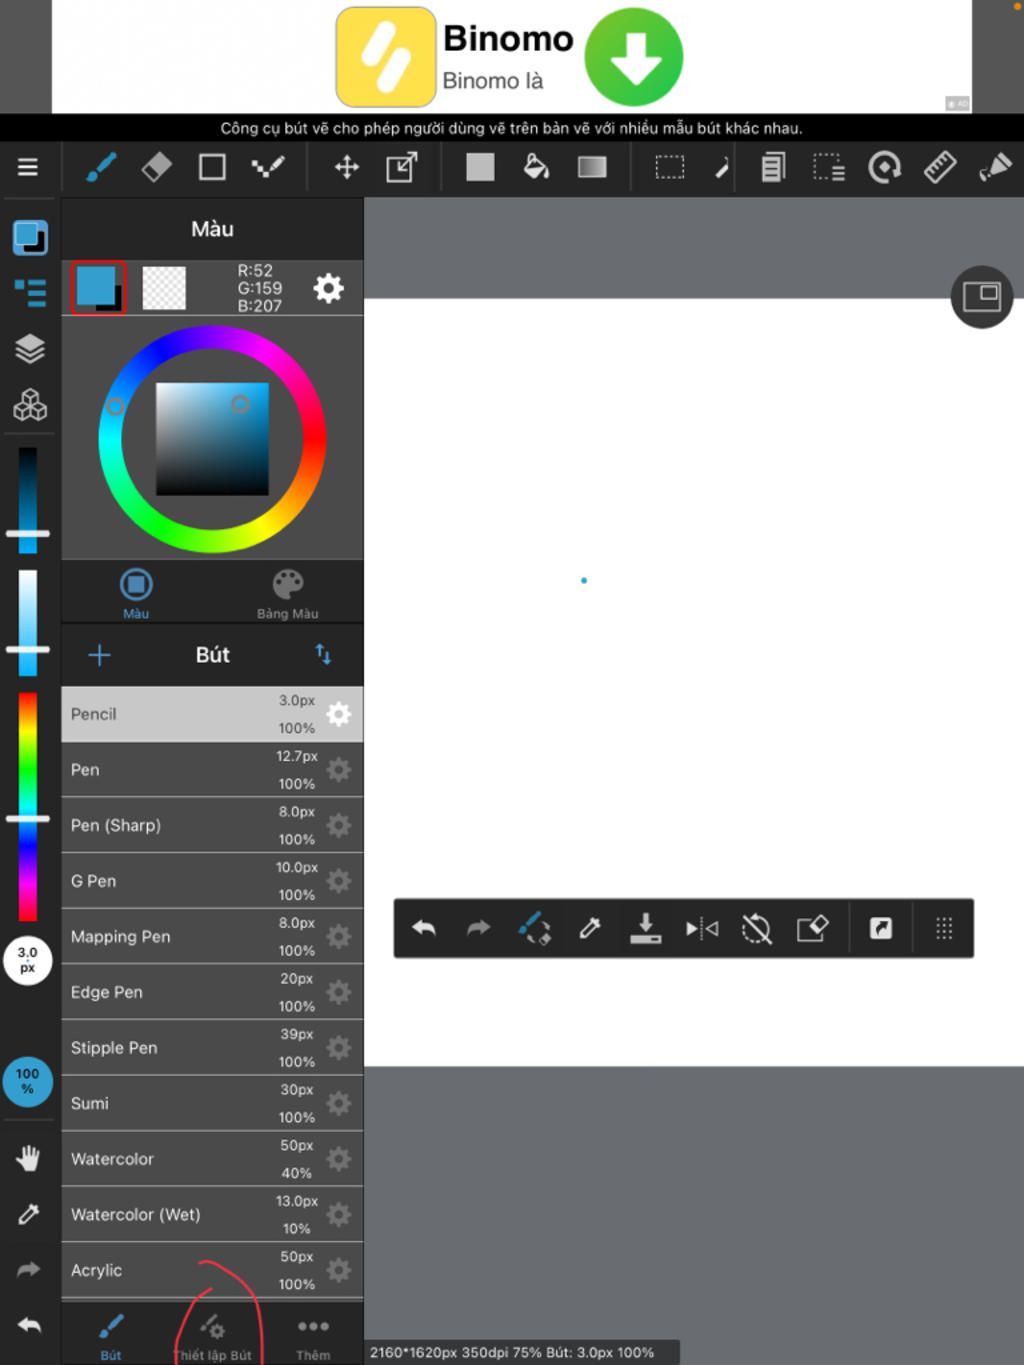Viewport: 1024px width, 1365px height.
Task: Select the sidebar Eyedropper tool
Action: click(x=28, y=1214)
